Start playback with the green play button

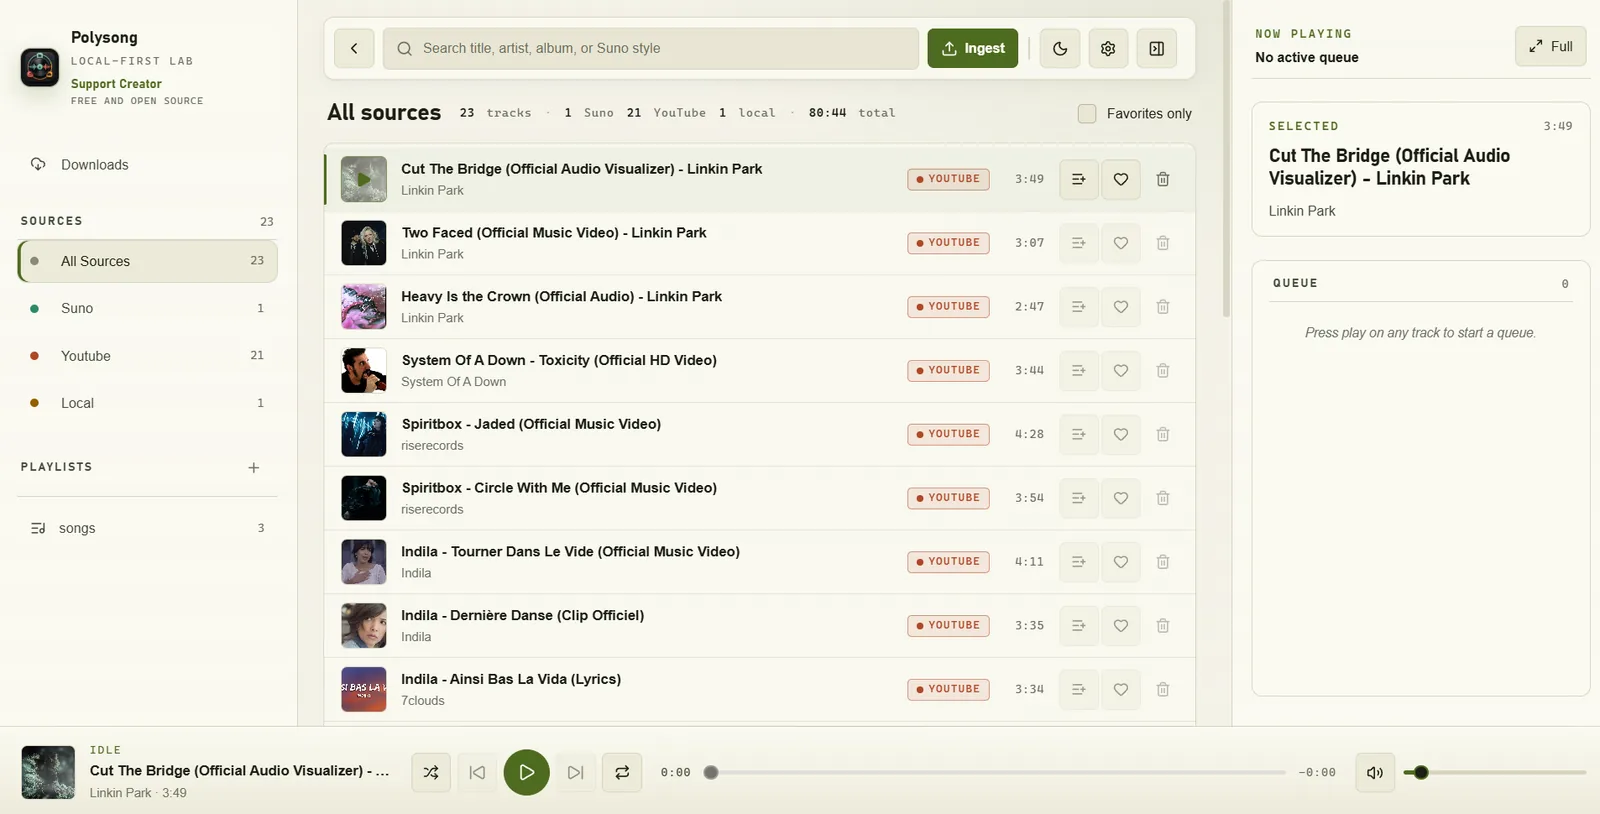point(527,772)
